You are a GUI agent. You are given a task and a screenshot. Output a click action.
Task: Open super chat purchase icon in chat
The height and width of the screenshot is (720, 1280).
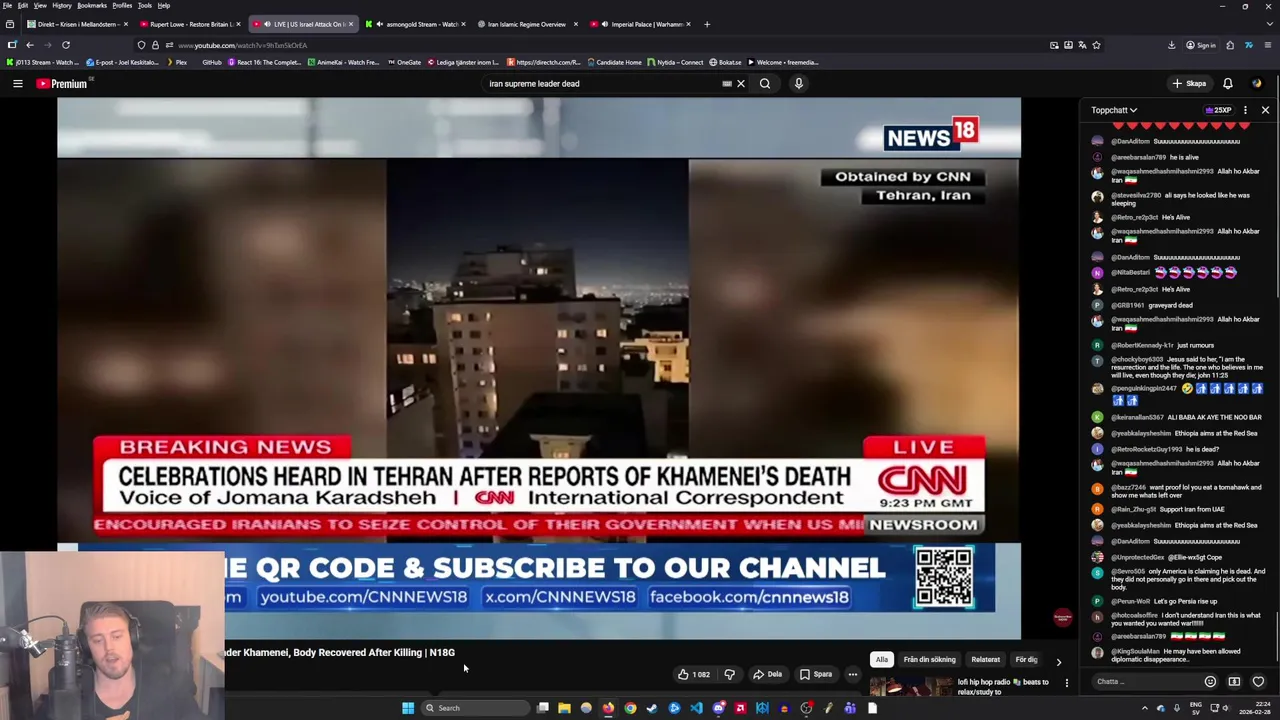[1234, 682]
